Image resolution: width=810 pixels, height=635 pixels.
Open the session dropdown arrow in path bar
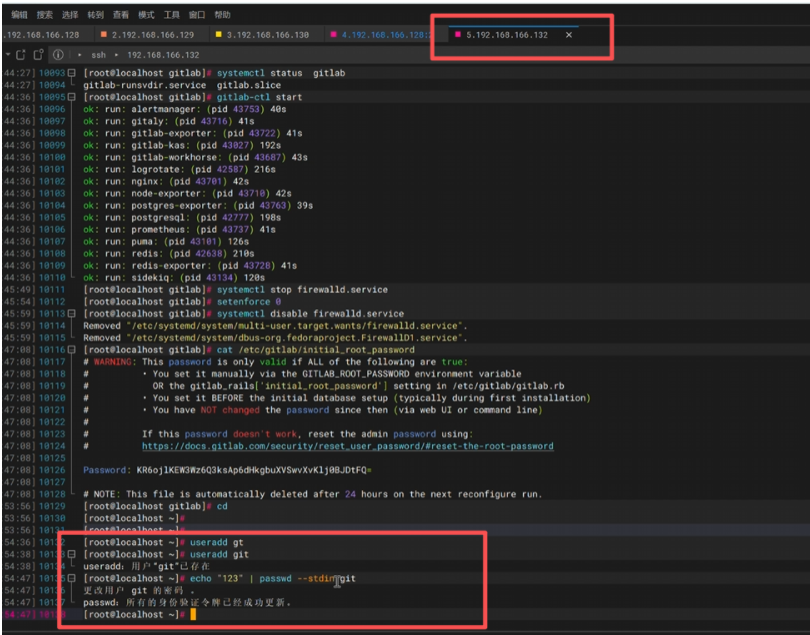[8, 54]
